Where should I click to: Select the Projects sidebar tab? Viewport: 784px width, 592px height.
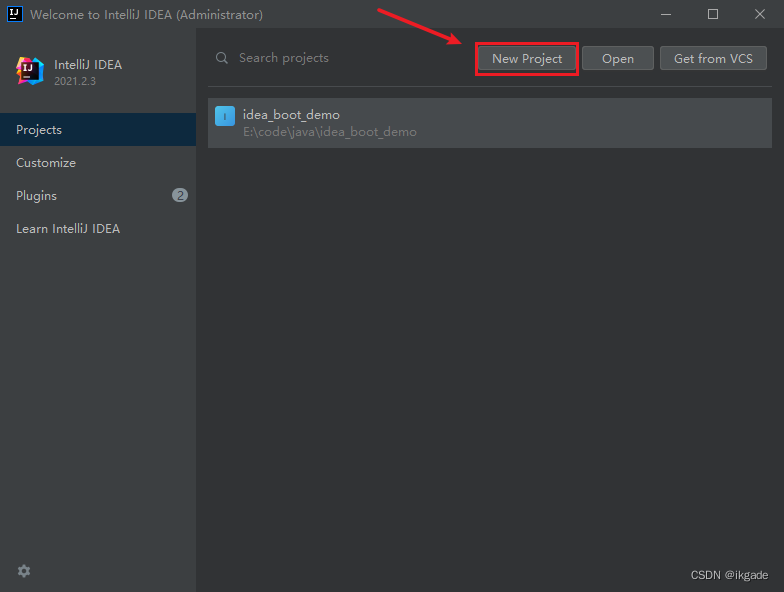coord(98,130)
